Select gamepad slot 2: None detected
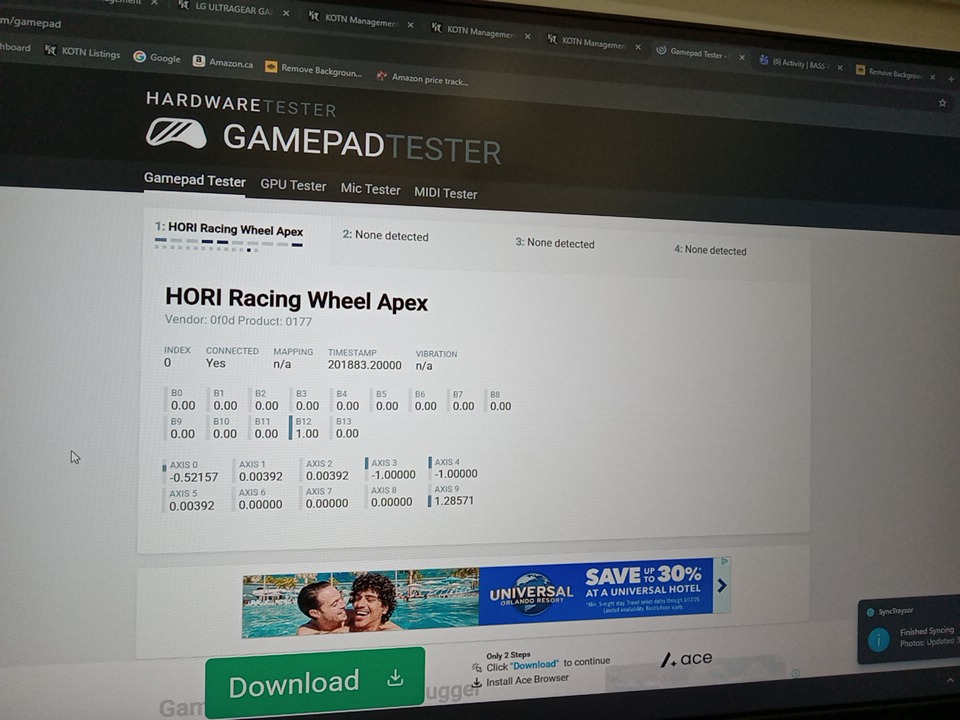The height and width of the screenshot is (720, 960). pyautogui.click(x=385, y=236)
